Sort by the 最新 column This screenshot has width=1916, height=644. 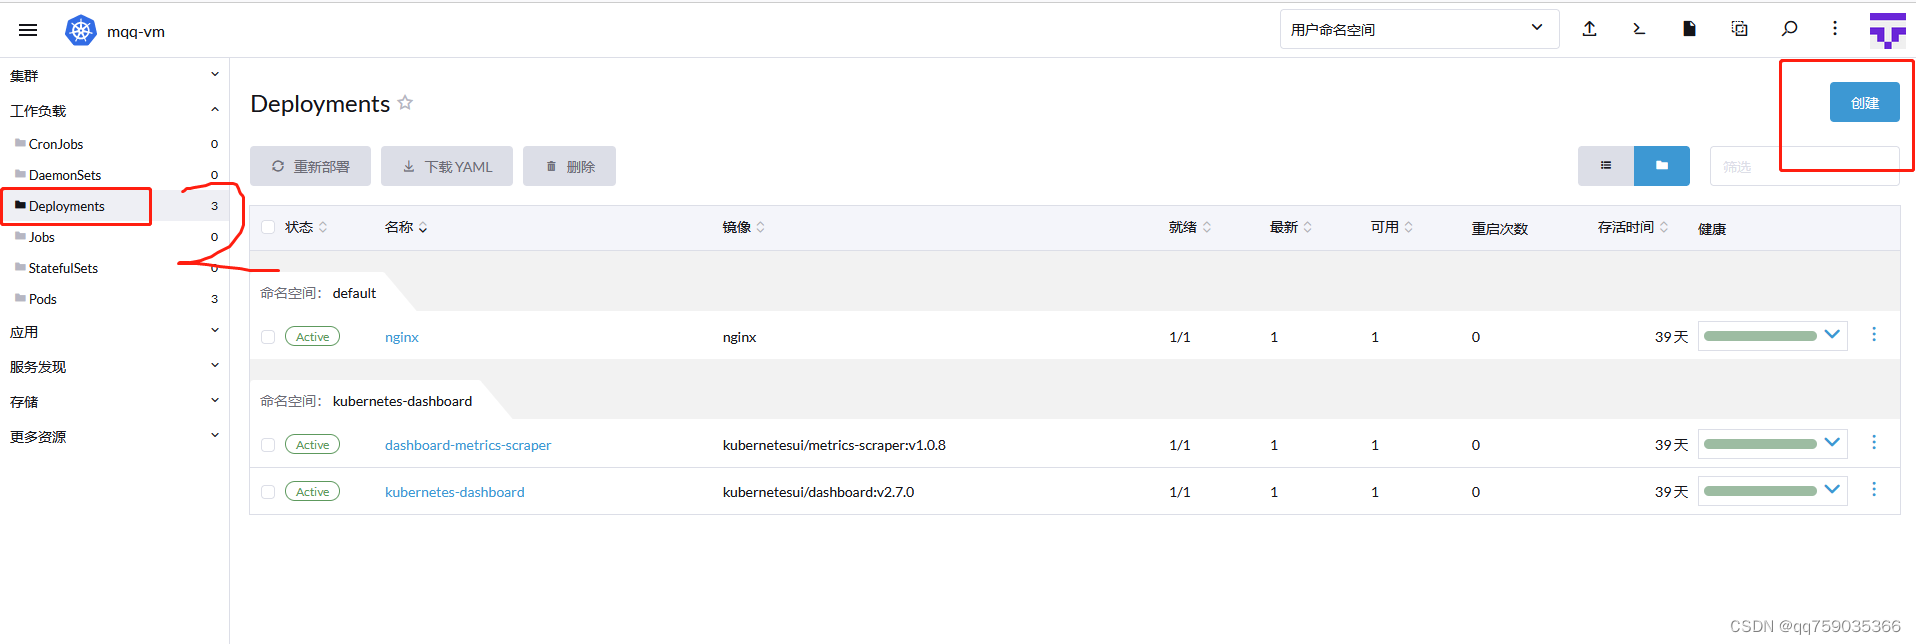tap(1291, 227)
